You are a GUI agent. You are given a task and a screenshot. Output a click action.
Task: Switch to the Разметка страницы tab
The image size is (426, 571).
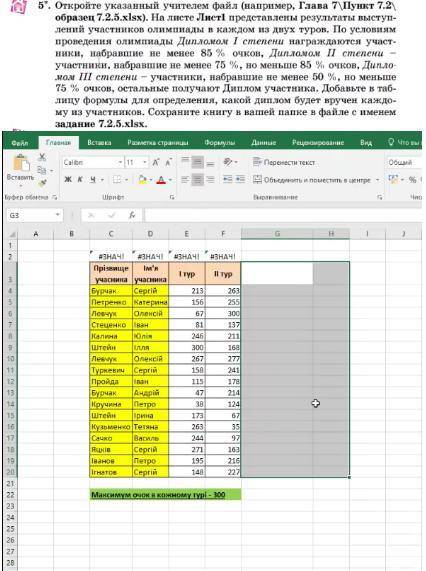(x=158, y=143)
